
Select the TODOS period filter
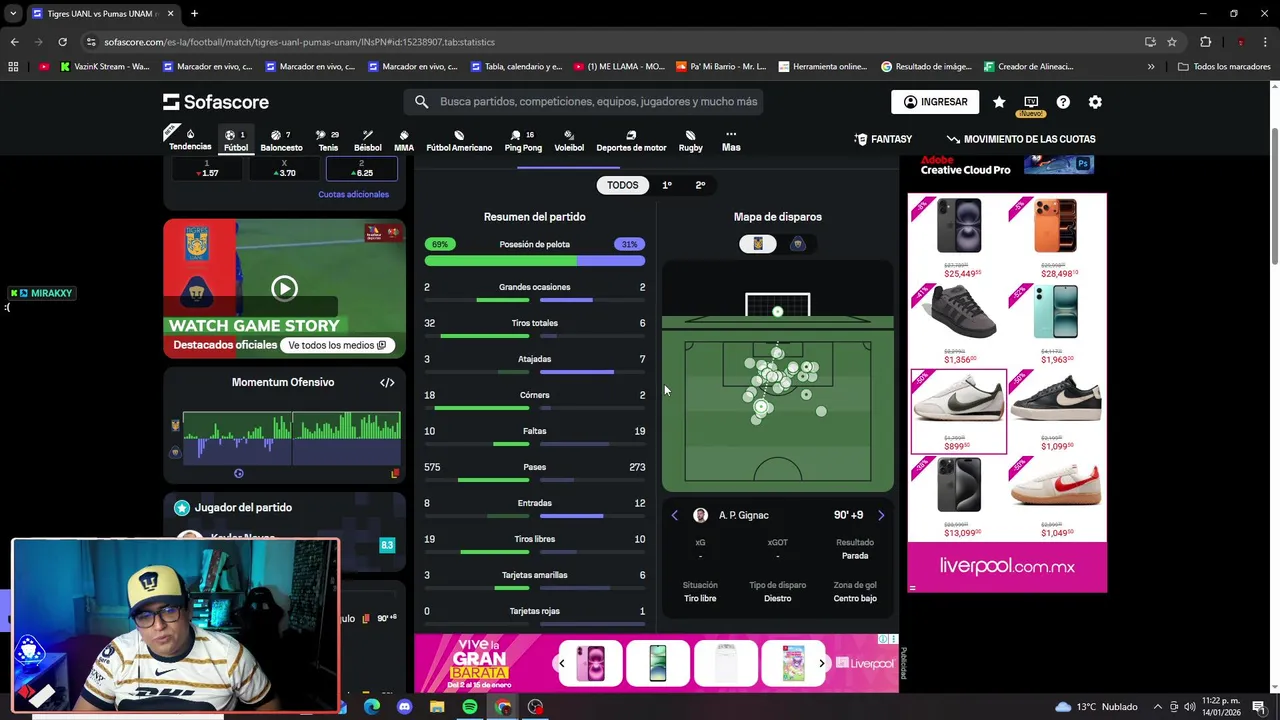click(622, 185)
